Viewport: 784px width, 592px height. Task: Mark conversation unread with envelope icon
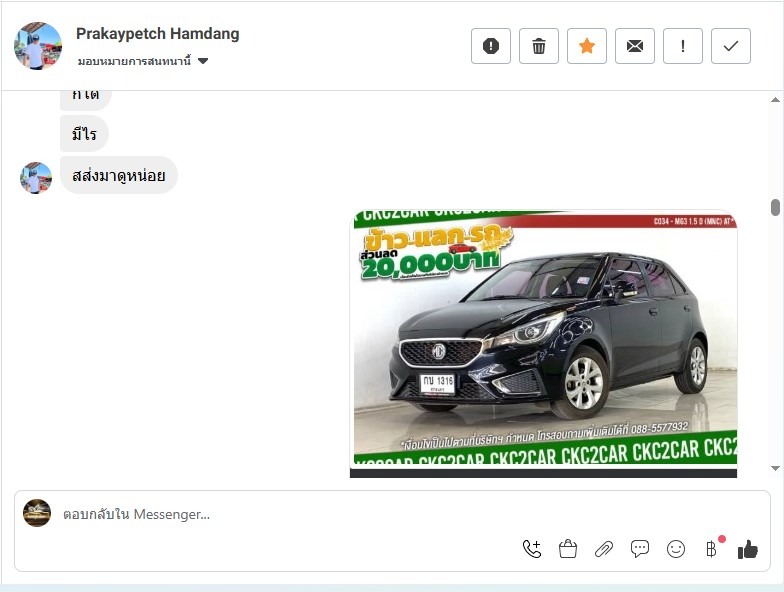click(x=634, y=46)
